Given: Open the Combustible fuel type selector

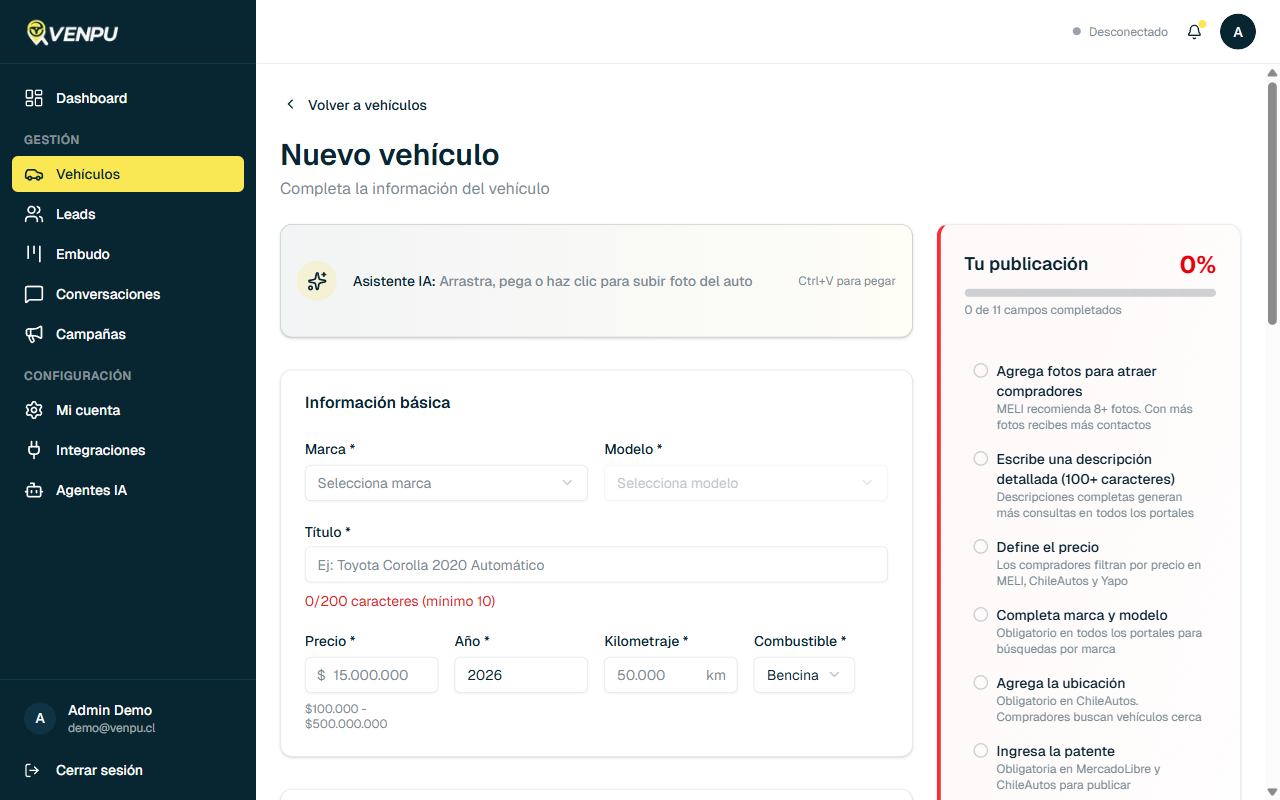Looking at the screenshot, I should [804, 675].
